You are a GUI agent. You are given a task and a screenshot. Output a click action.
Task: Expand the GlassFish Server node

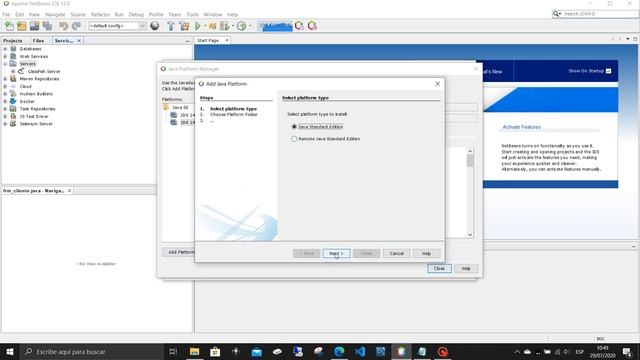pyautogui.click(x=13, y=71)
